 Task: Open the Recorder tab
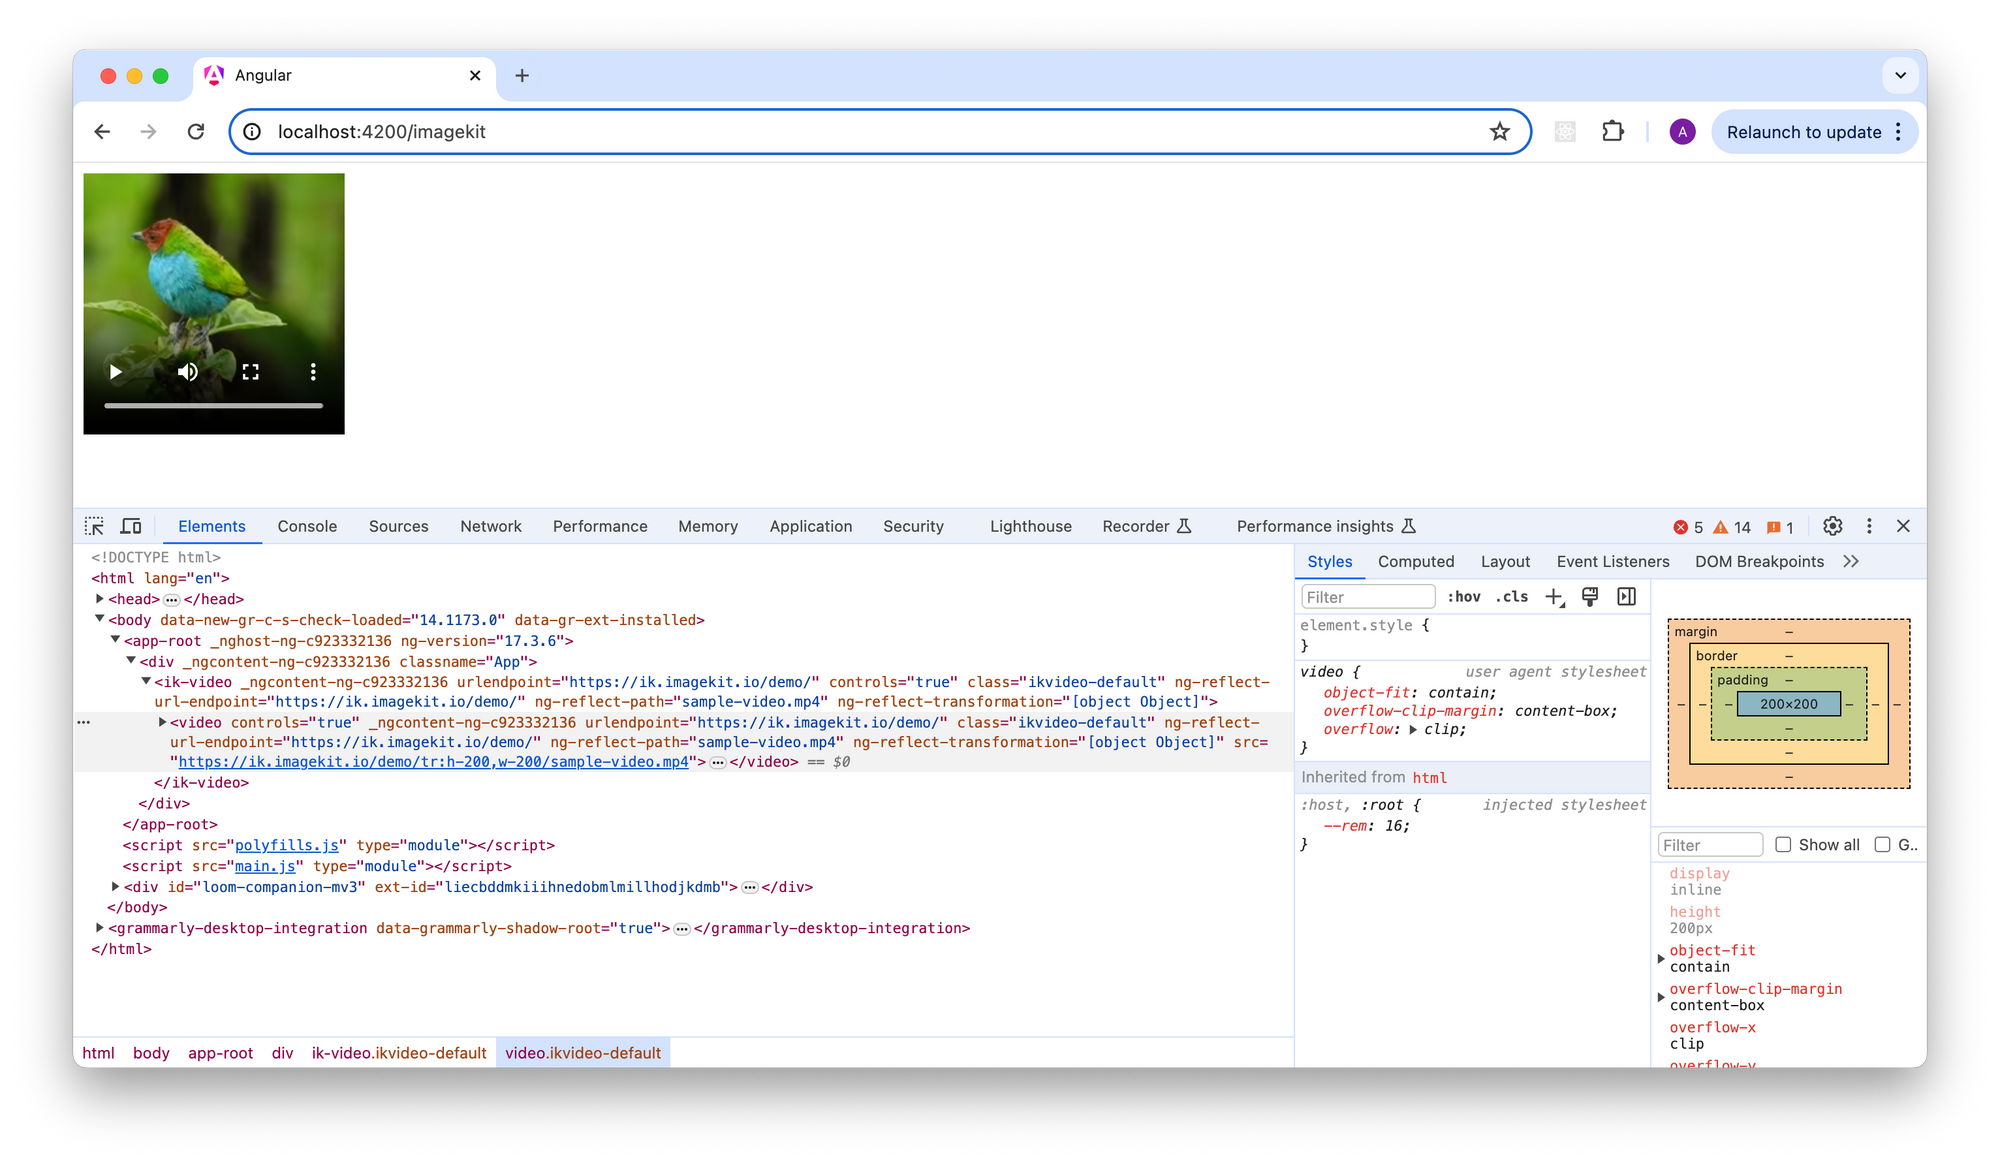[1147, 526]
